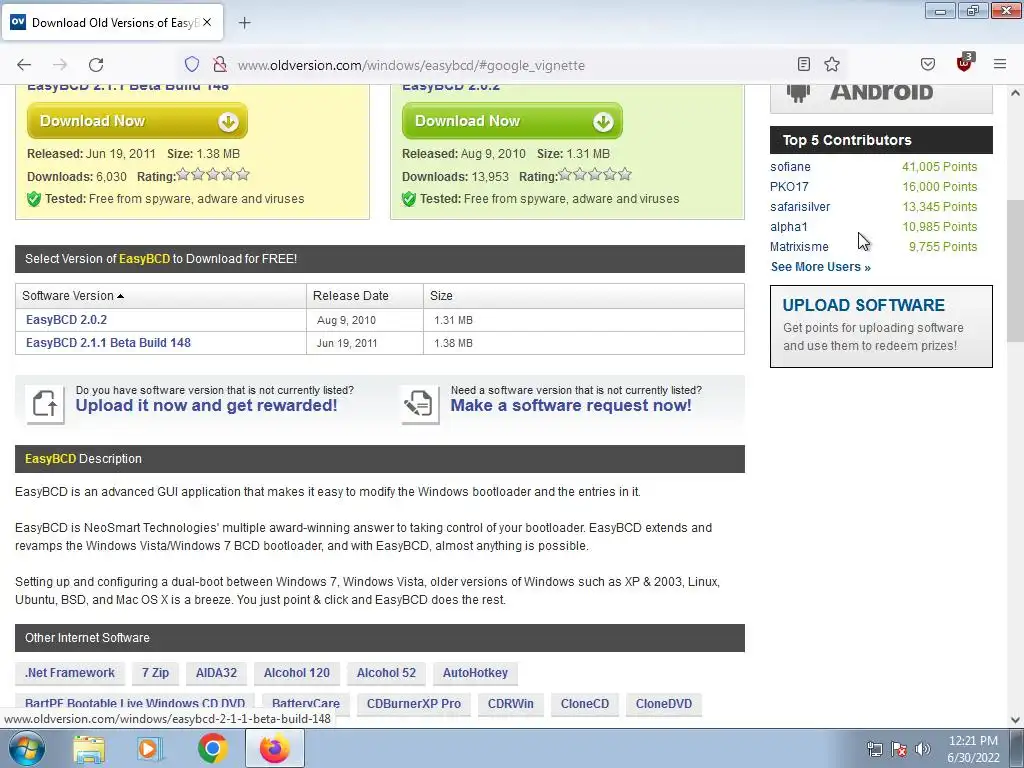Open the uBlock Origin extension icon
The image size is (1024, 768).
[965, 63]
